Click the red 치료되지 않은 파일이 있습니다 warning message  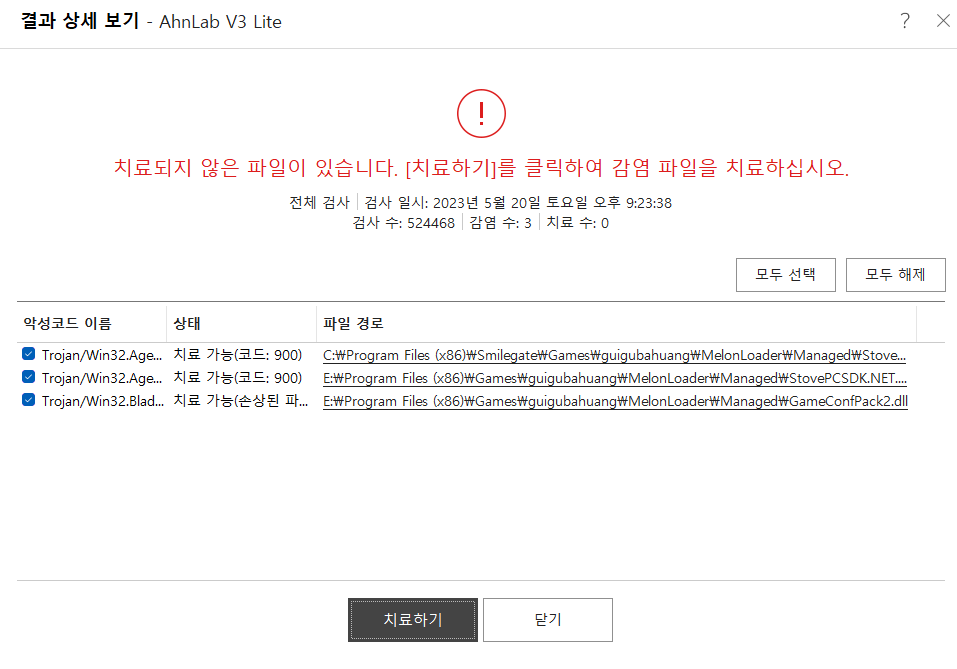[x=481, y=167]
